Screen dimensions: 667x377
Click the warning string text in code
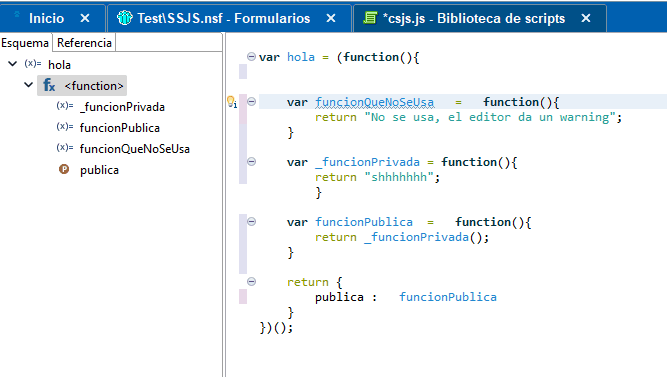pos(490,117)
